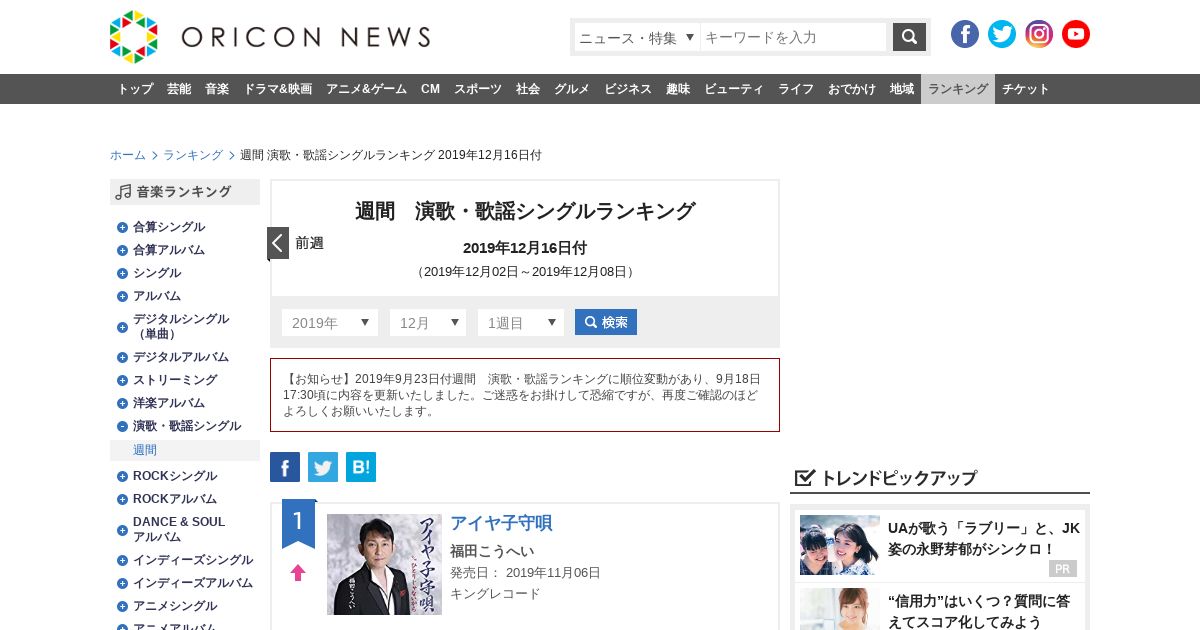Expand デジタルアルバム plus icon

click(x=122, y=357)
